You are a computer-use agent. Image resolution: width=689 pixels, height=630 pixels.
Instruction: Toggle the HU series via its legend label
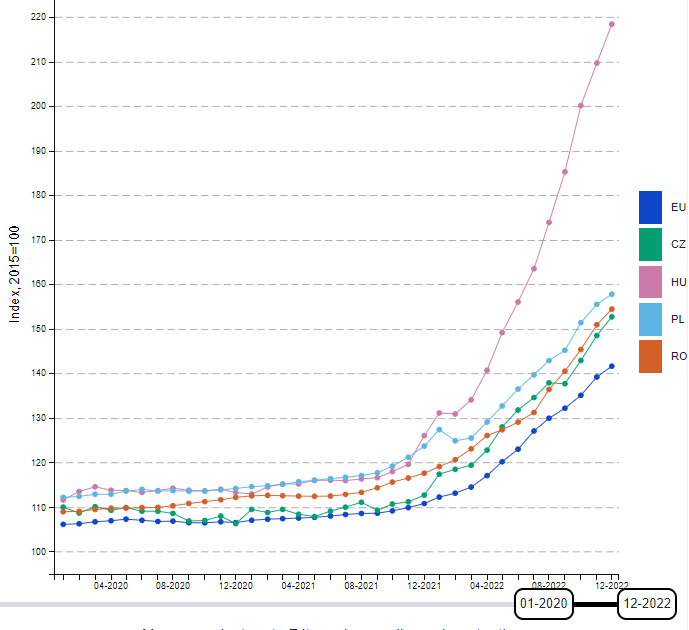pyautogui.click(x=678, y=282)
